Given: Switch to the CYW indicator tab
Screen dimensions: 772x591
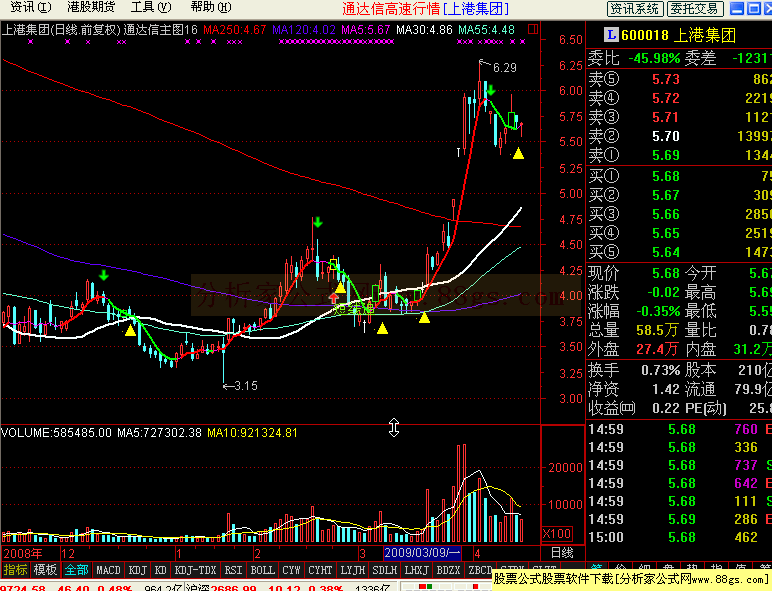Looking at the screenshot, I should (x=291, y=570).
